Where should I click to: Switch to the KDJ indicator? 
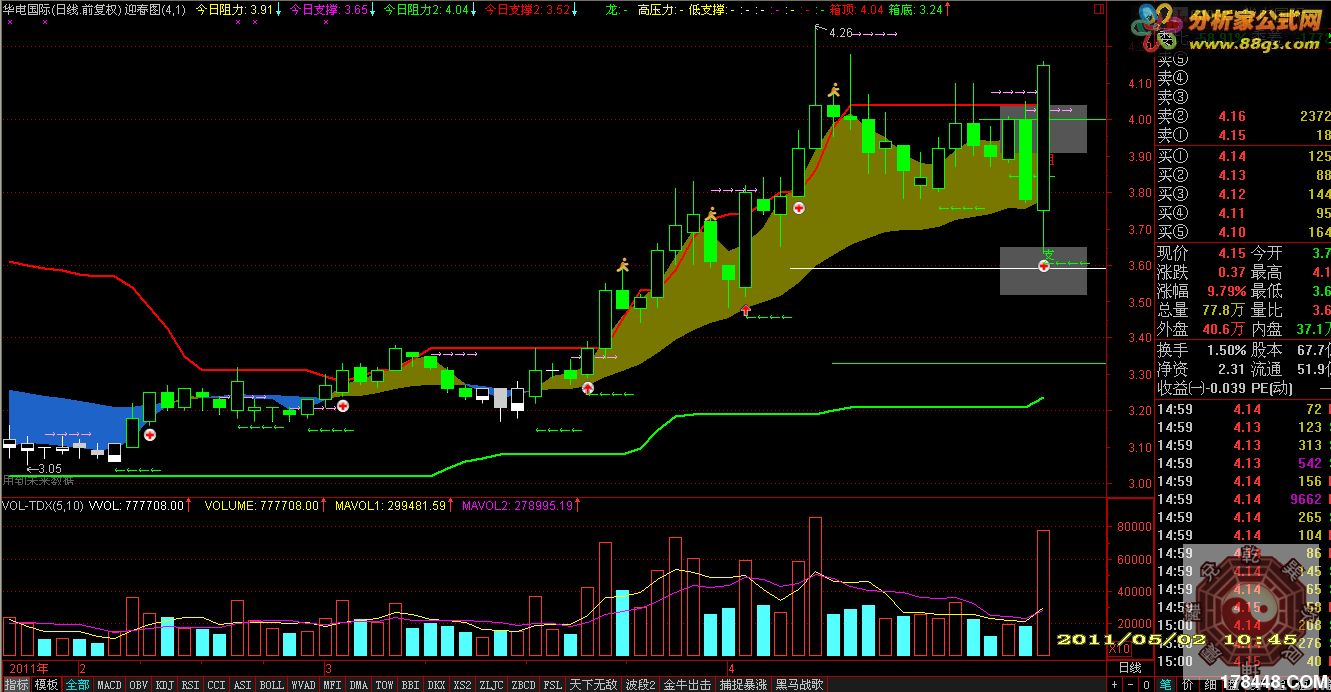tap(165, 685)
